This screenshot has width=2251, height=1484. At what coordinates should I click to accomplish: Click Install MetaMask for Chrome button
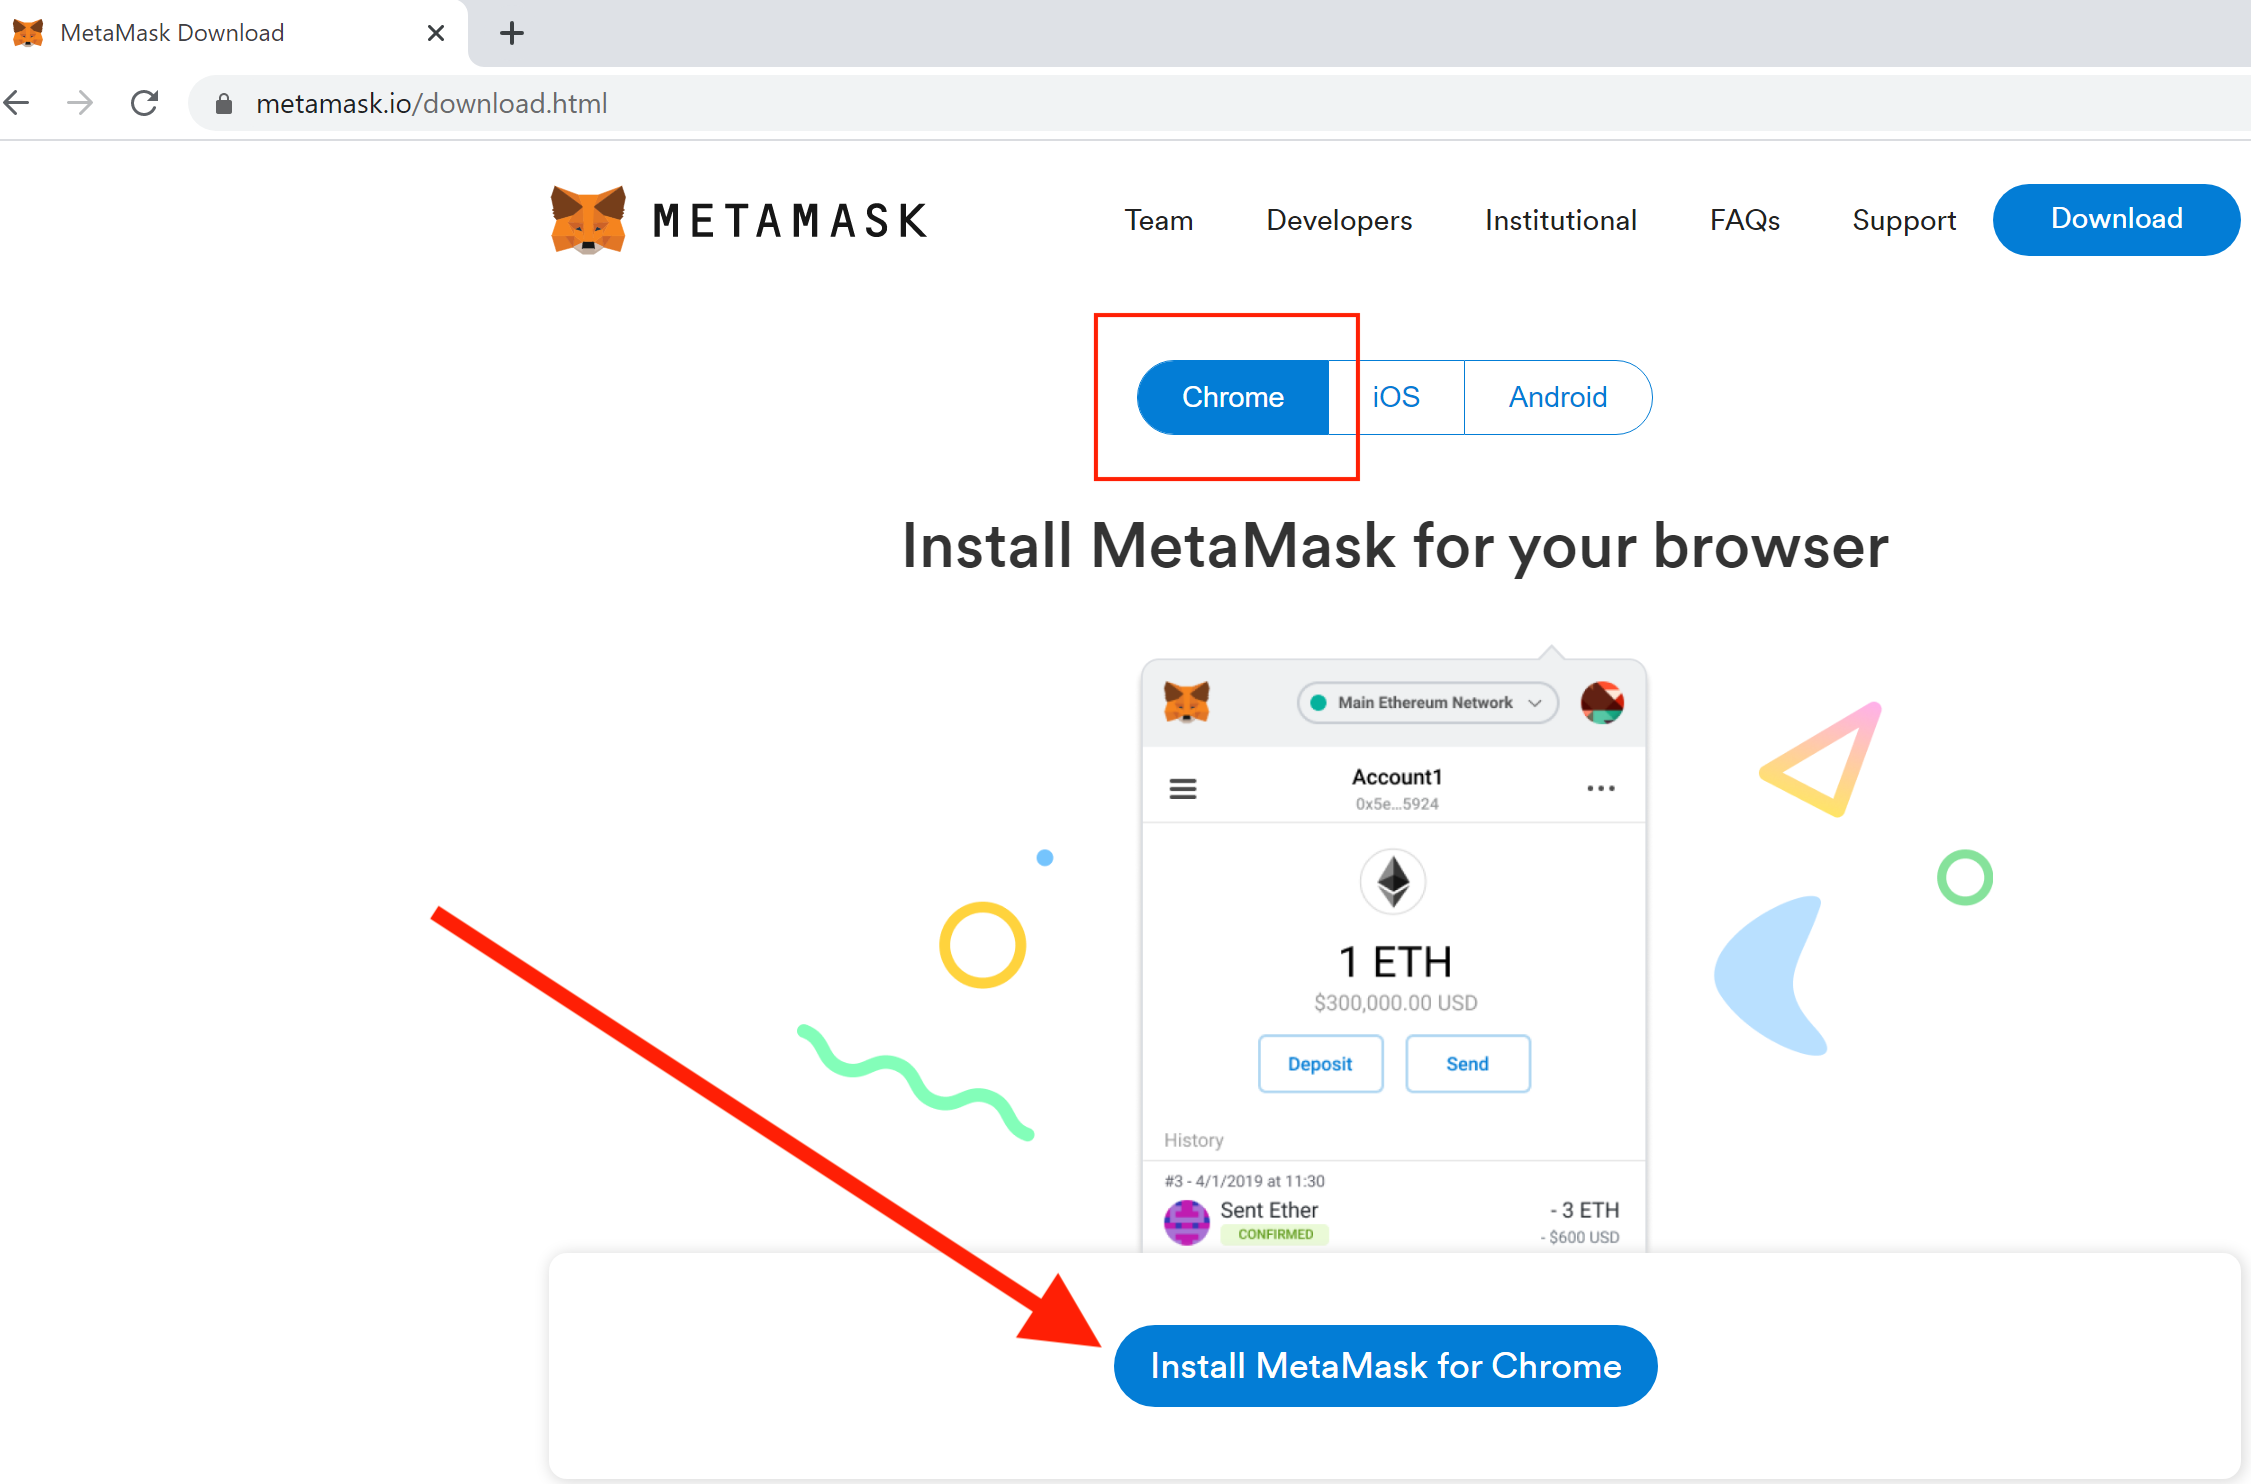tap(1378, 1365)
